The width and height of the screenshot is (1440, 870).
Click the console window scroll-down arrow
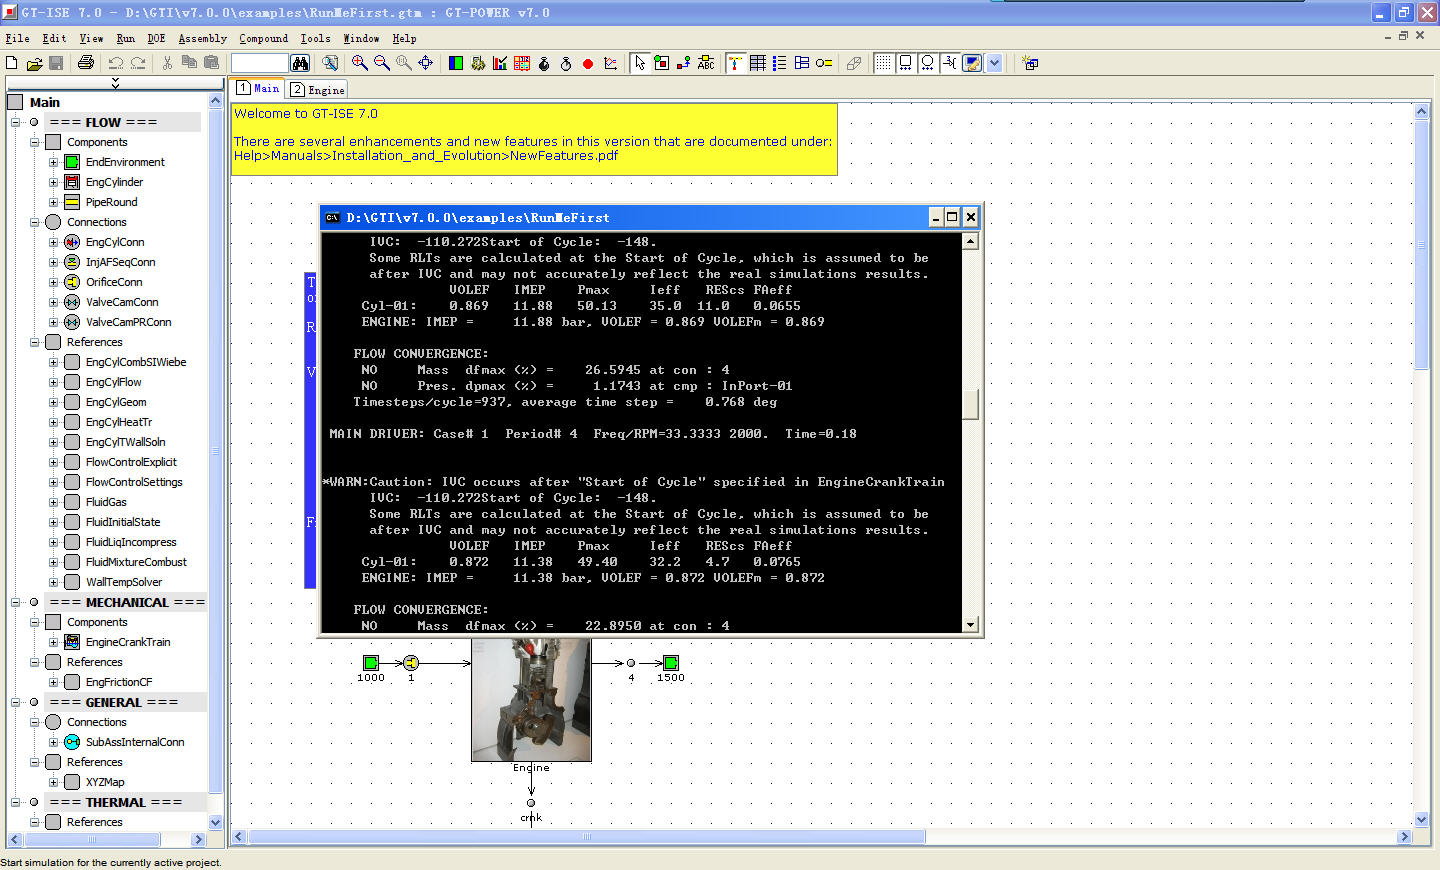pyautogui.click(x=970, y=625)
